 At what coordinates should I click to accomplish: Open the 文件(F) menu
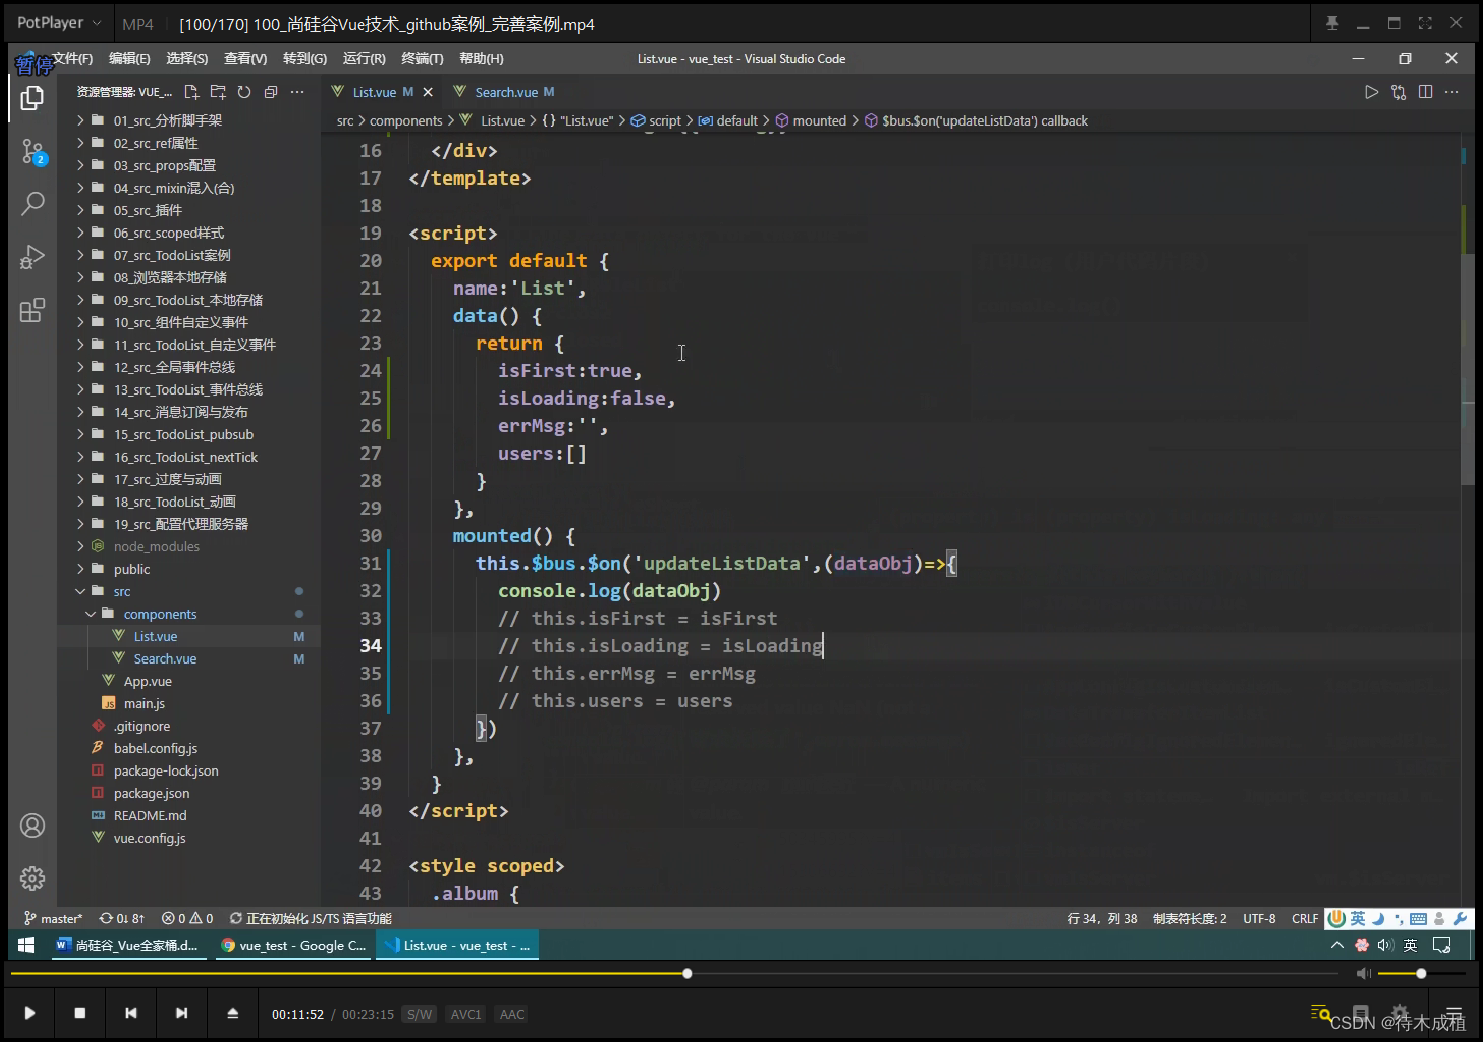click(x=73, y=58)
